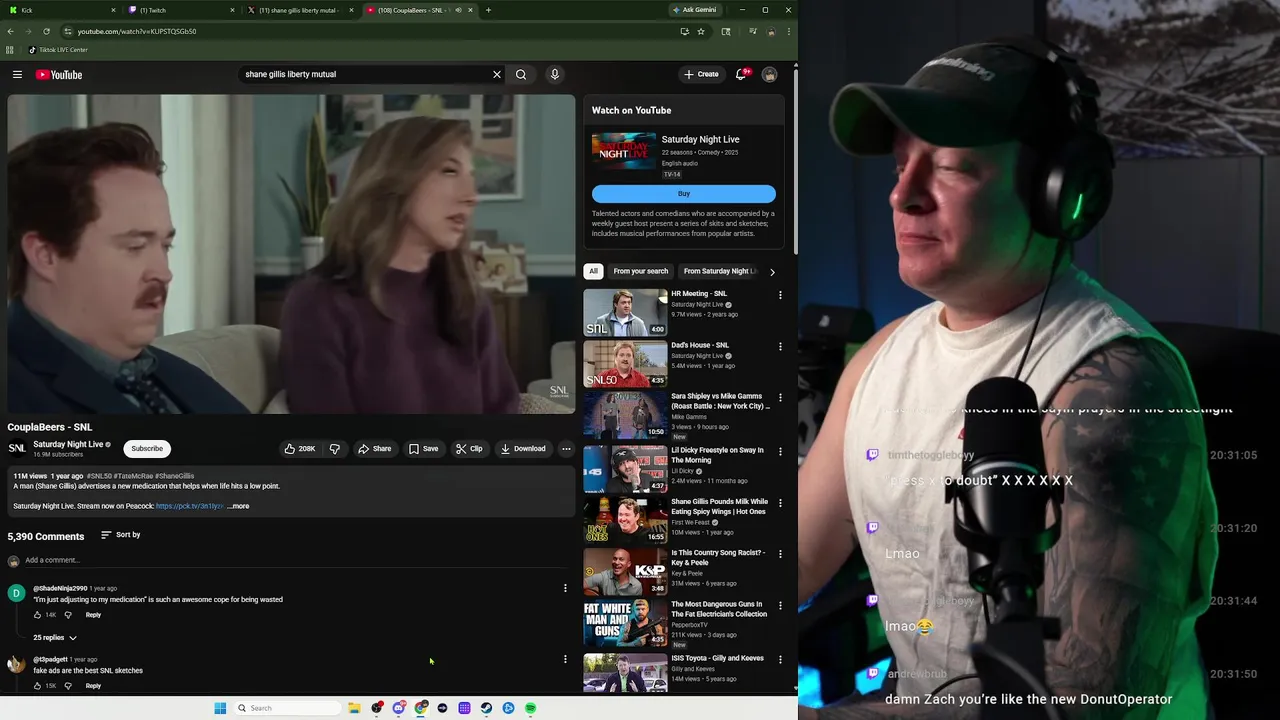Screen dimensions: 1280x720
Task: Click the magnifier search button
Action: [521, 74]
